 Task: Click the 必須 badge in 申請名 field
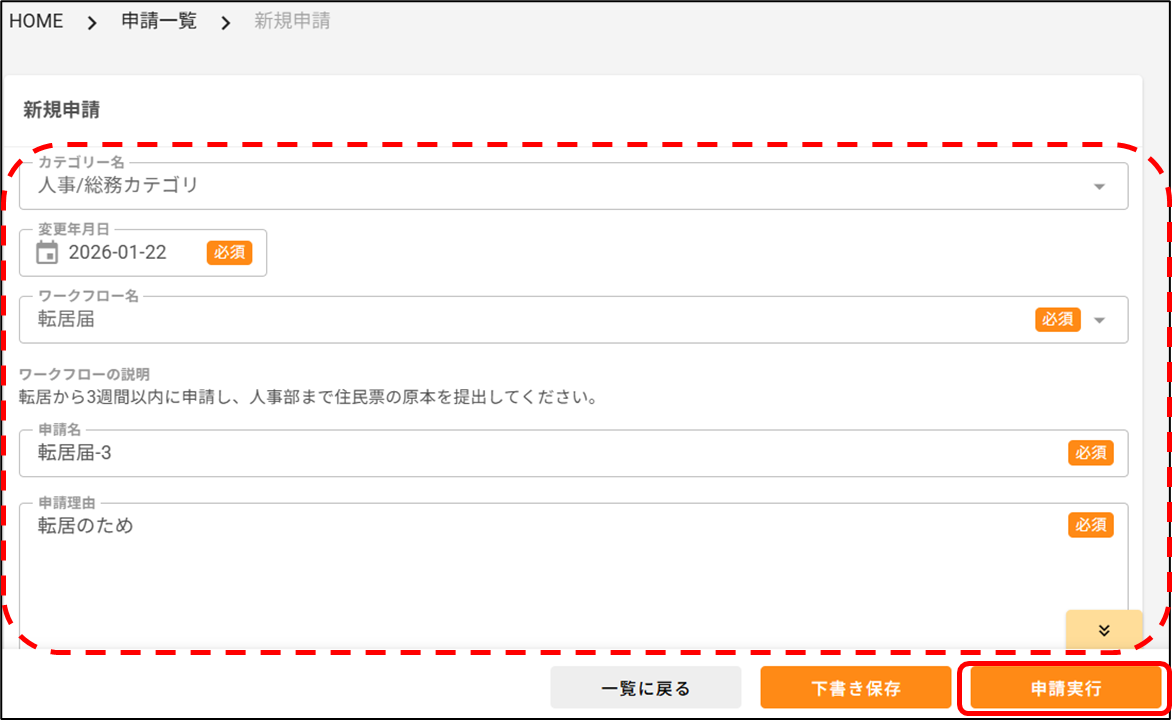1090,453
